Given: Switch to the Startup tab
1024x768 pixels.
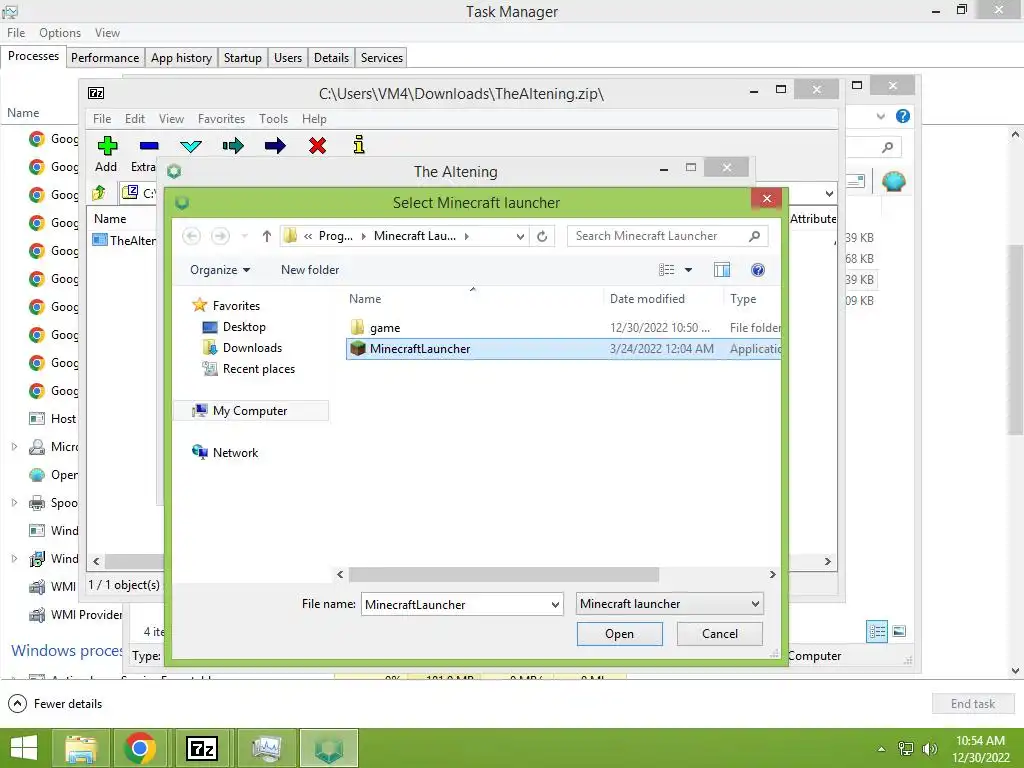Looking at the screenshot, I should click(x=243, y=57).
